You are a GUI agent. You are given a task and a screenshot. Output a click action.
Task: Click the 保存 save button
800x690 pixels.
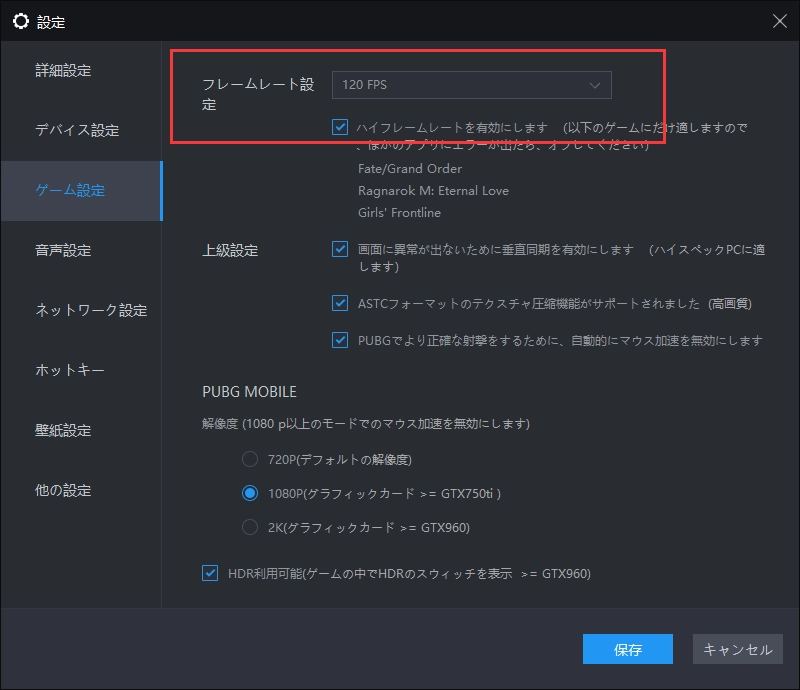coord(628,649)
